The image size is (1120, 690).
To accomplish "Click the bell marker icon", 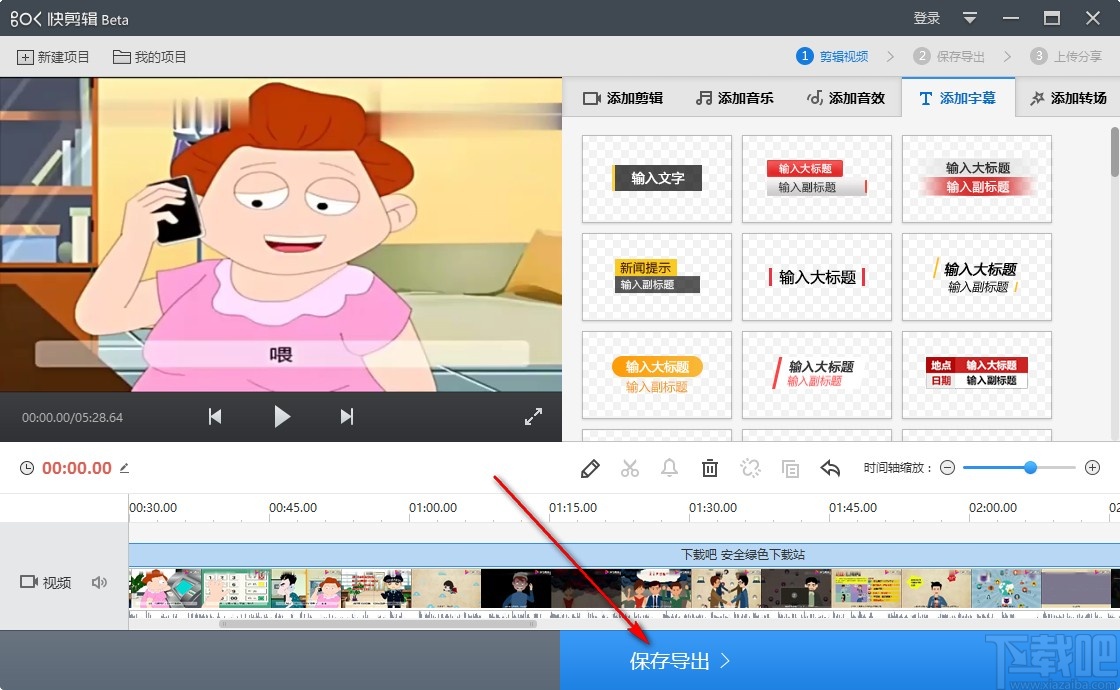I will coord(669,469).
